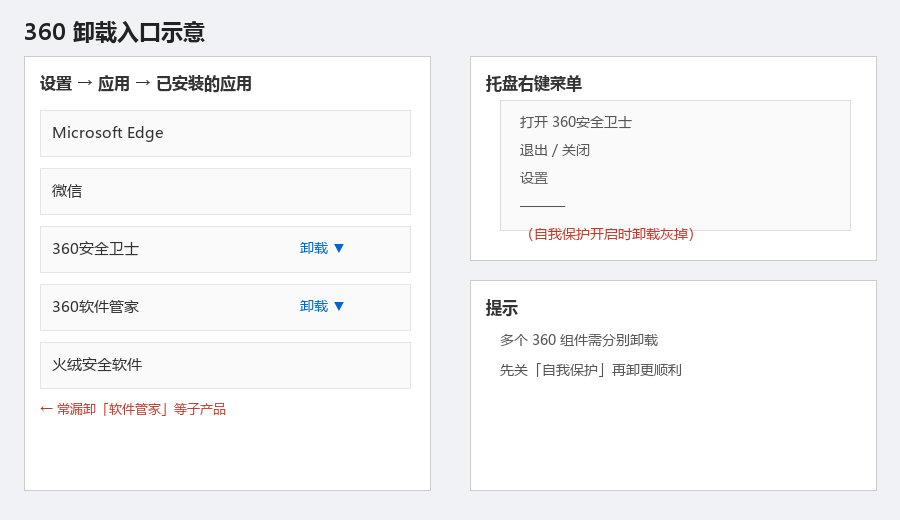Select the 360软件管家 app name
The height and width of the screenshot is (520, 900).
tap(95, 307)
